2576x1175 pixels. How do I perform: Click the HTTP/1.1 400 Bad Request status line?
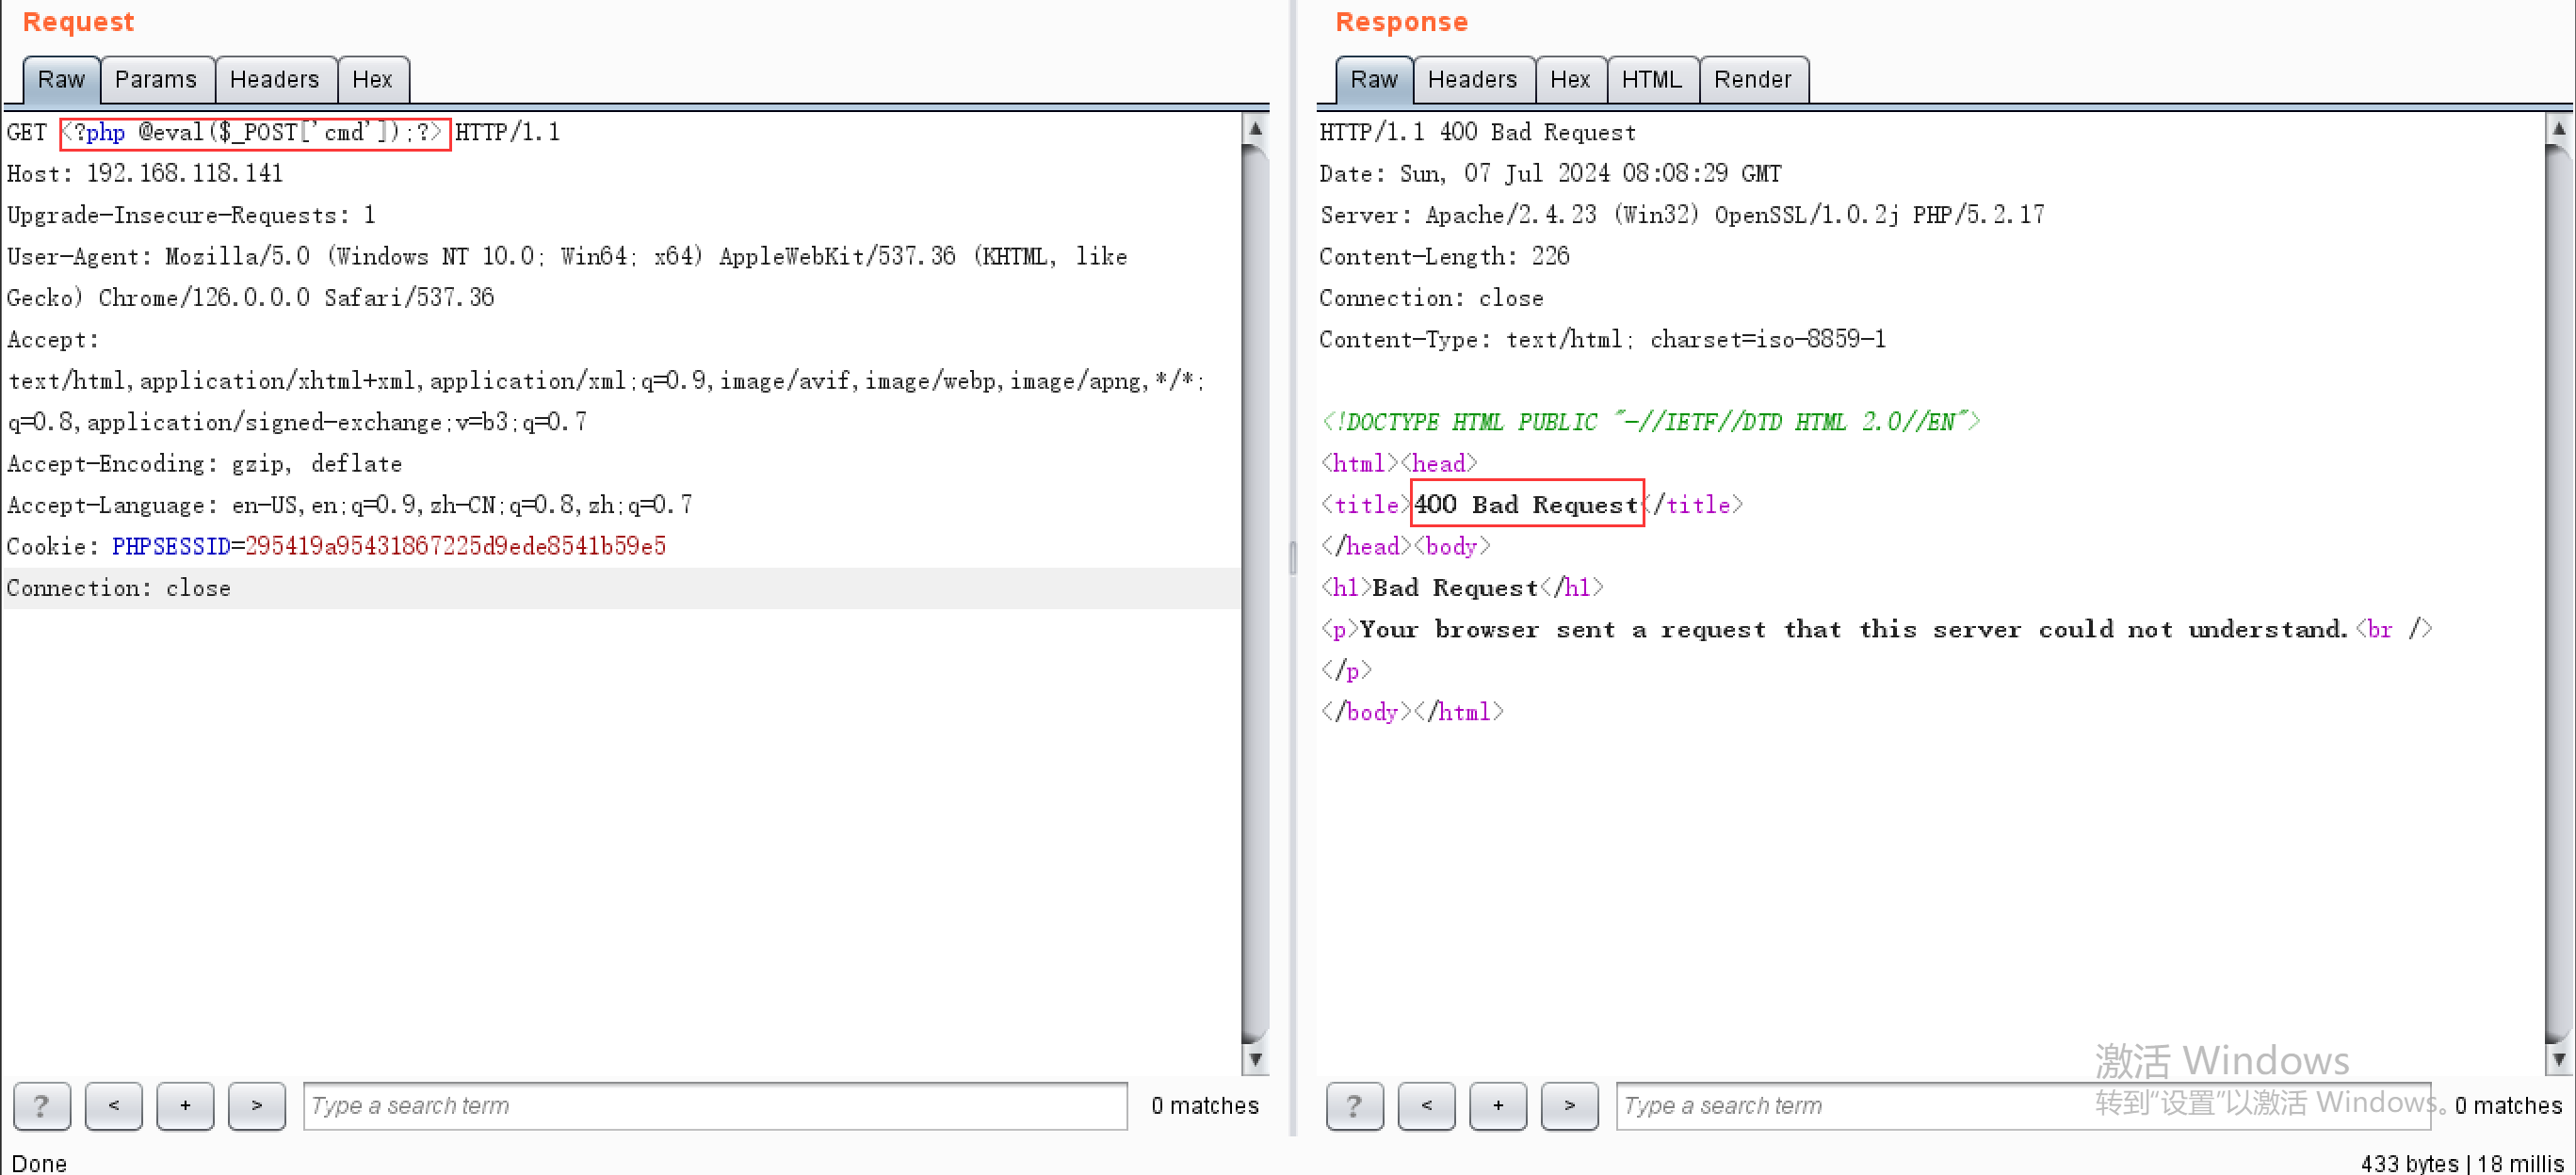pyautogui.click(x=1478, y=132)
